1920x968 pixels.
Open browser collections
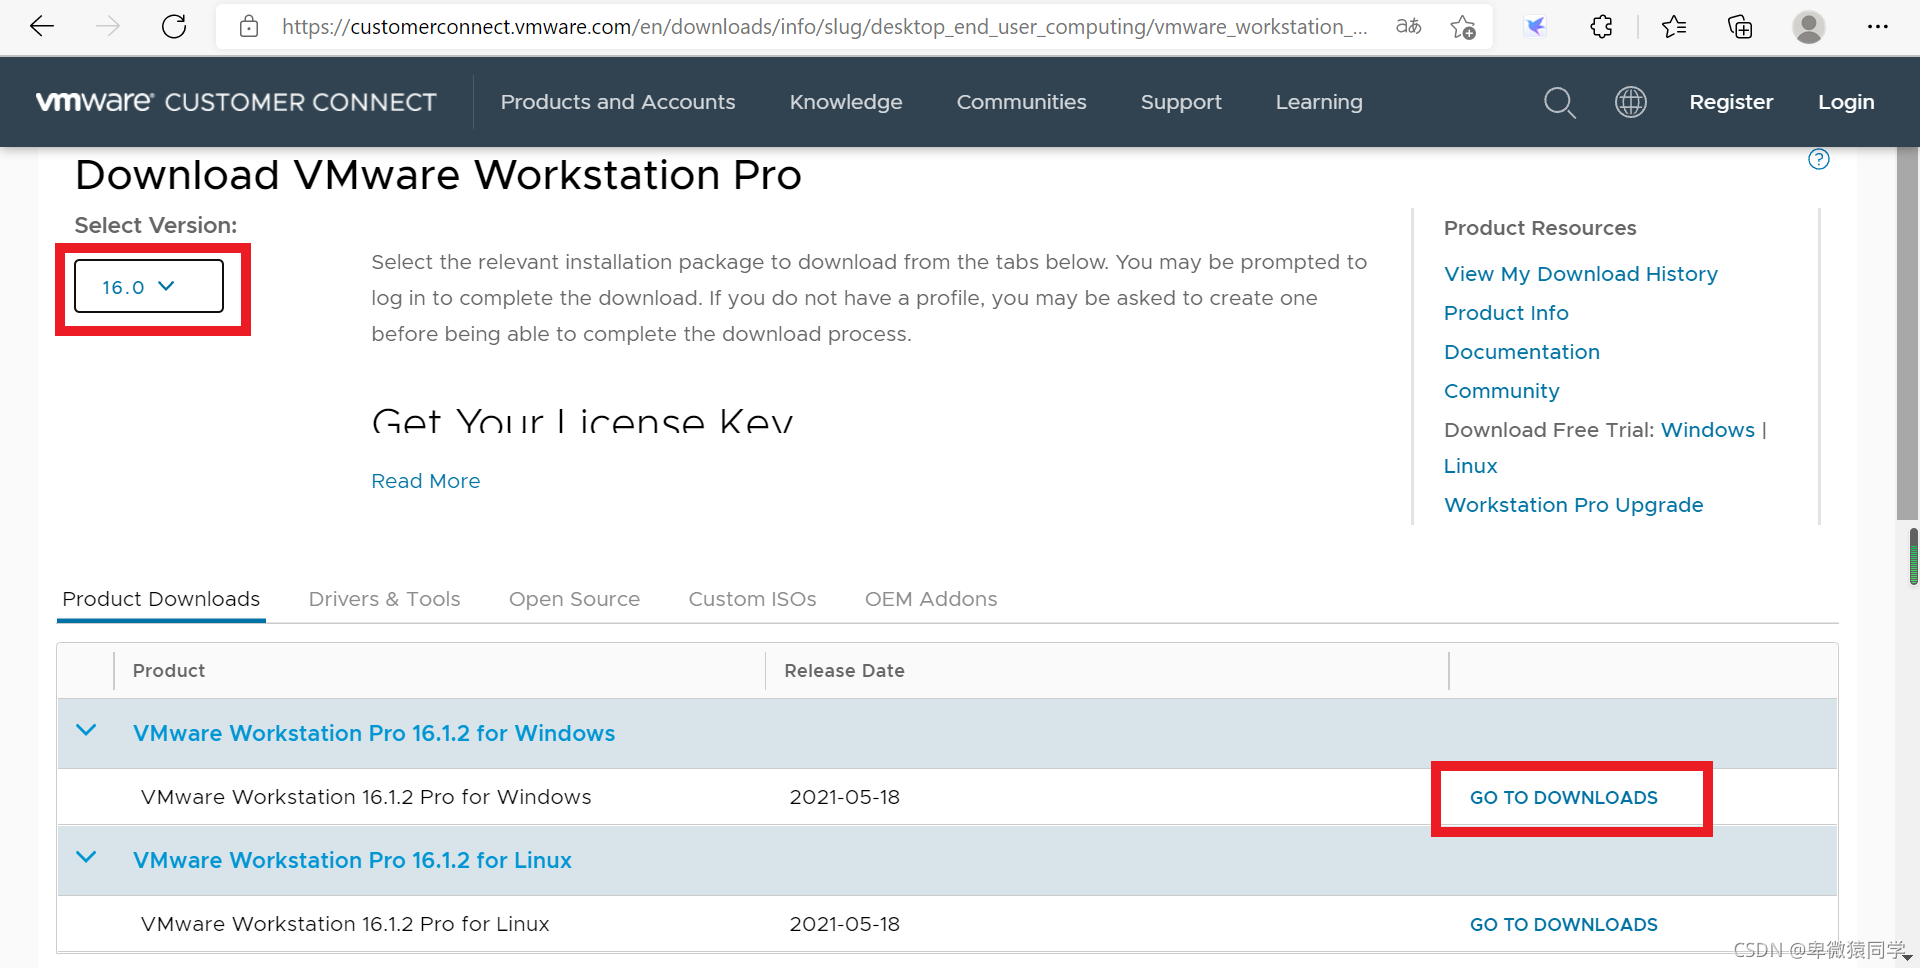coord(1740,27)
